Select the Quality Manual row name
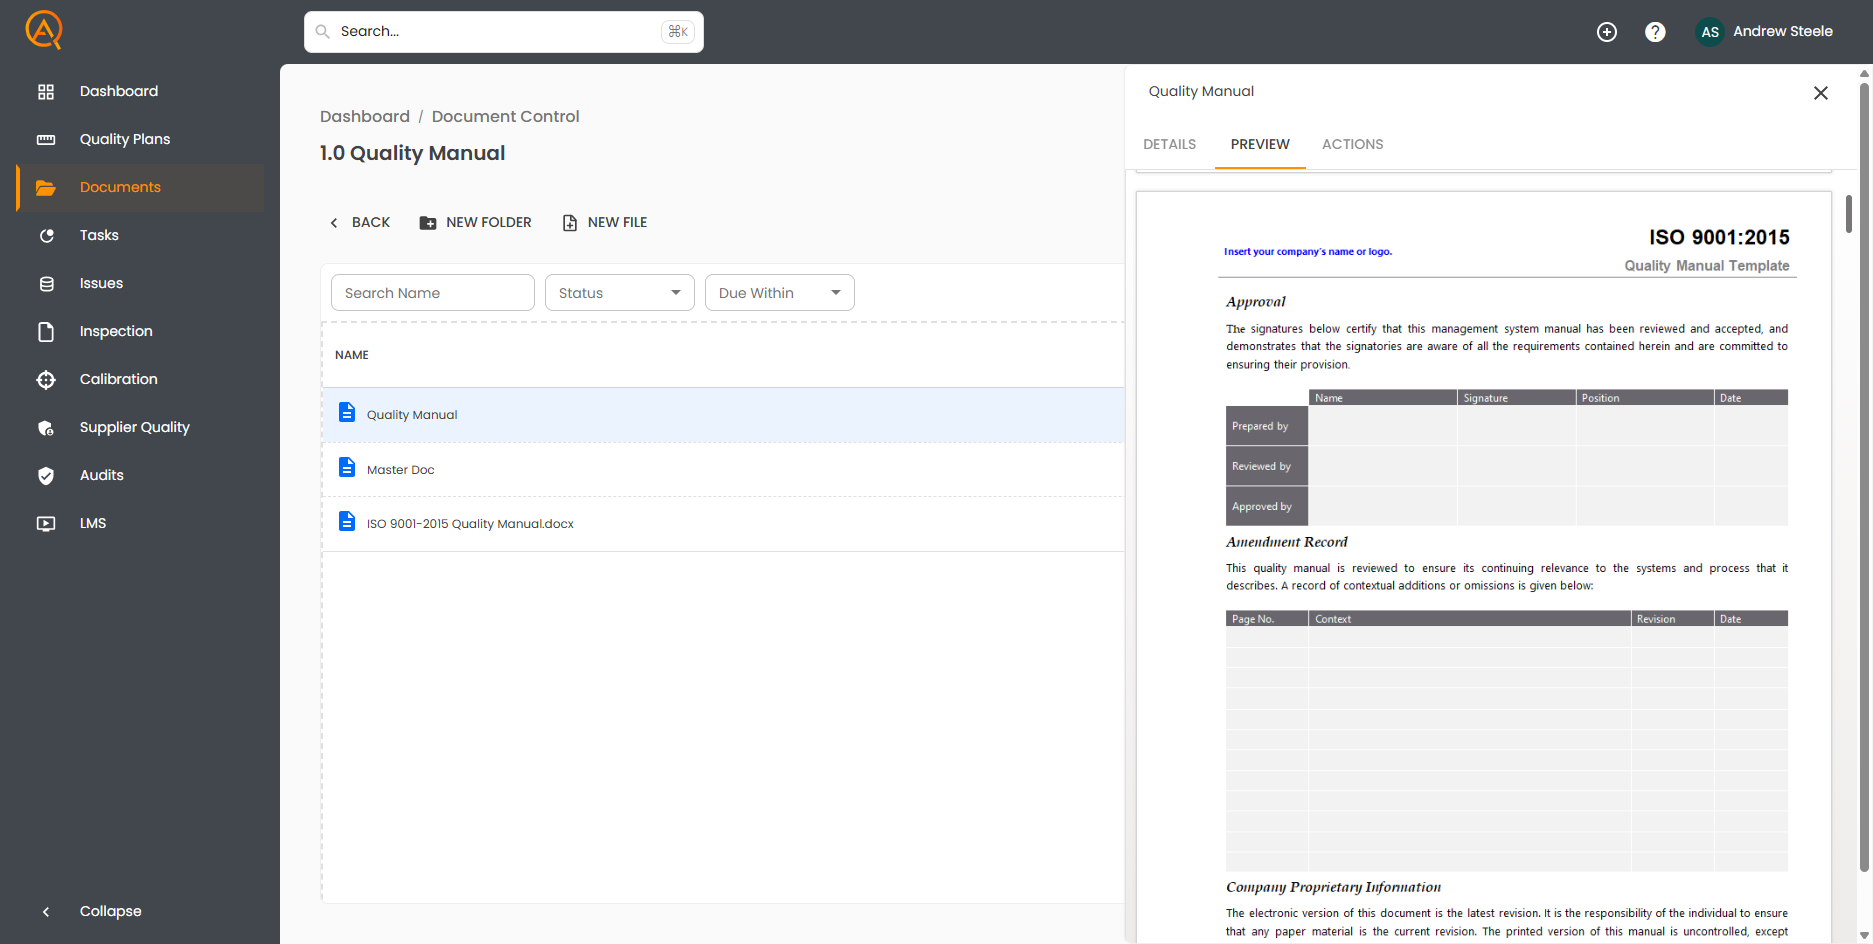Image resolution: width=1873 pixels, height=944 pixels. coord(412,415)
